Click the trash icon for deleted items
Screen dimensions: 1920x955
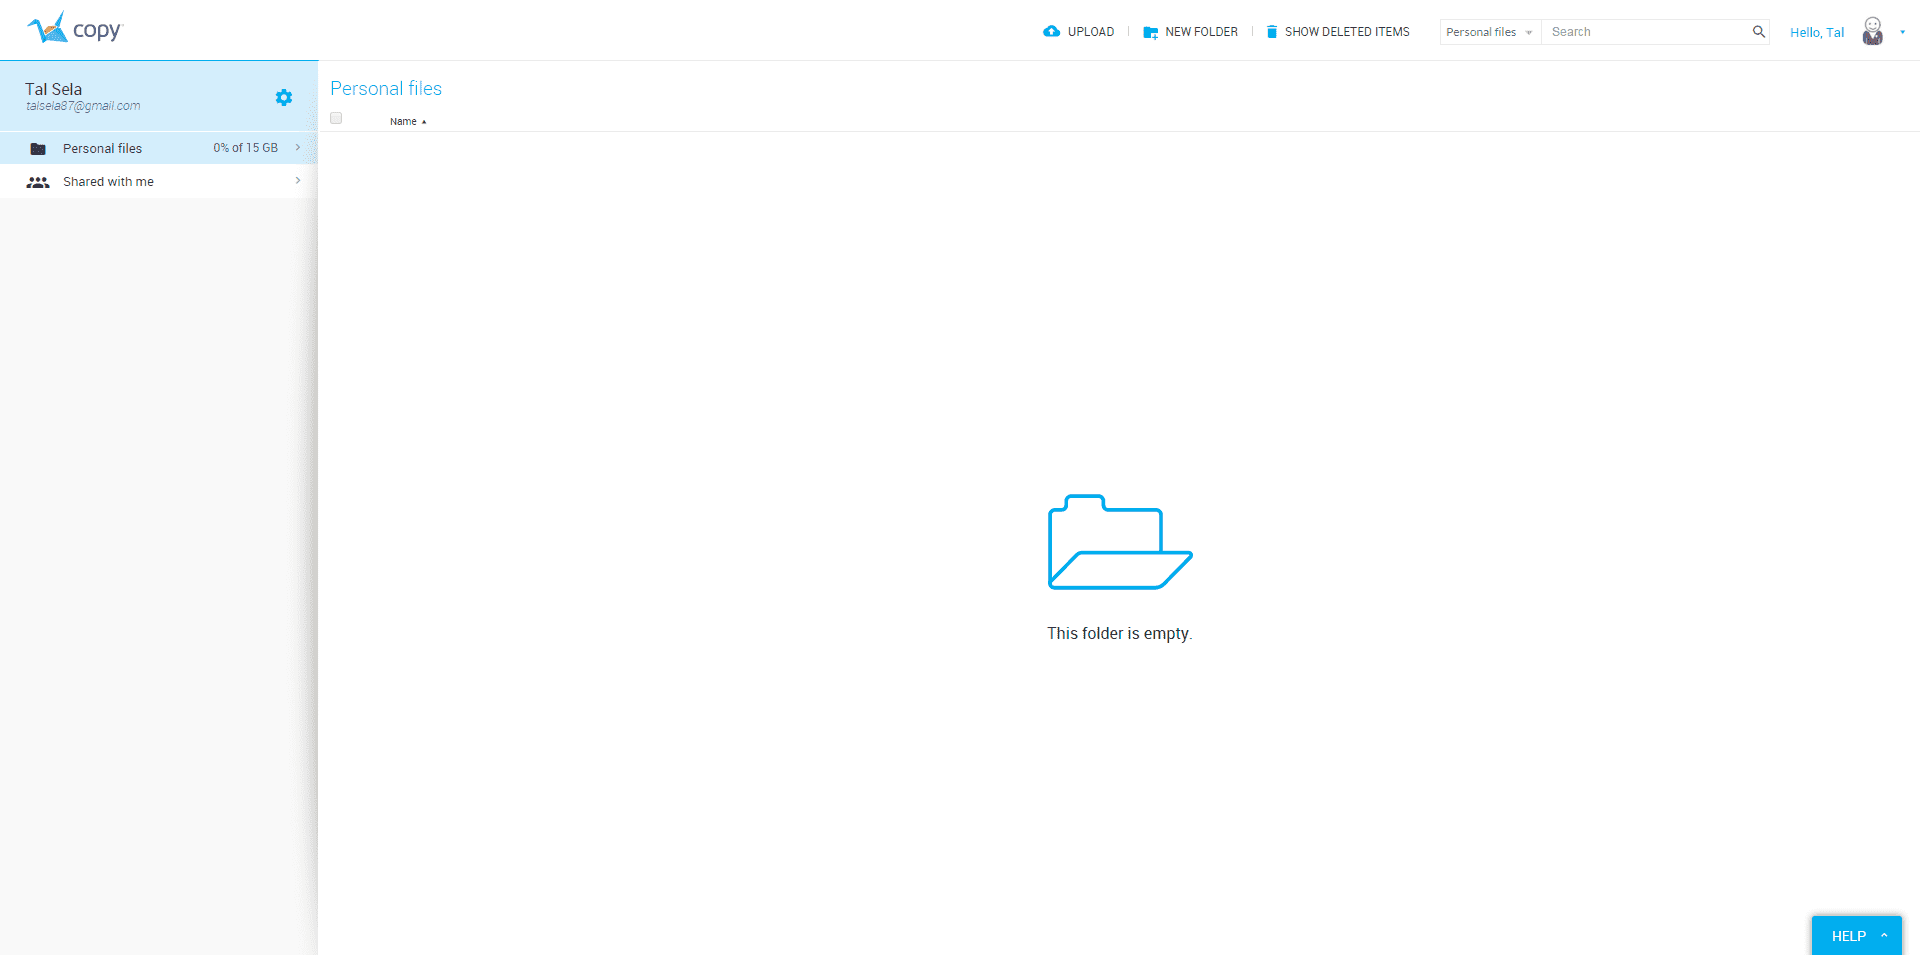pos(1272,32)
